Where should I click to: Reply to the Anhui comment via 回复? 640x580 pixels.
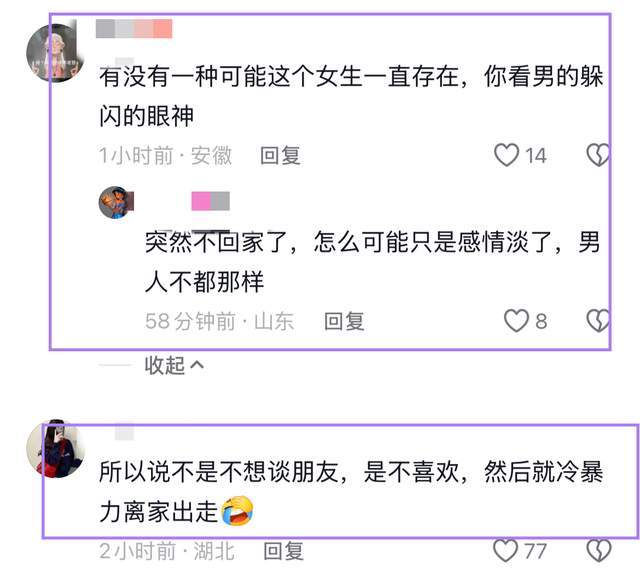tap(280, 156)
